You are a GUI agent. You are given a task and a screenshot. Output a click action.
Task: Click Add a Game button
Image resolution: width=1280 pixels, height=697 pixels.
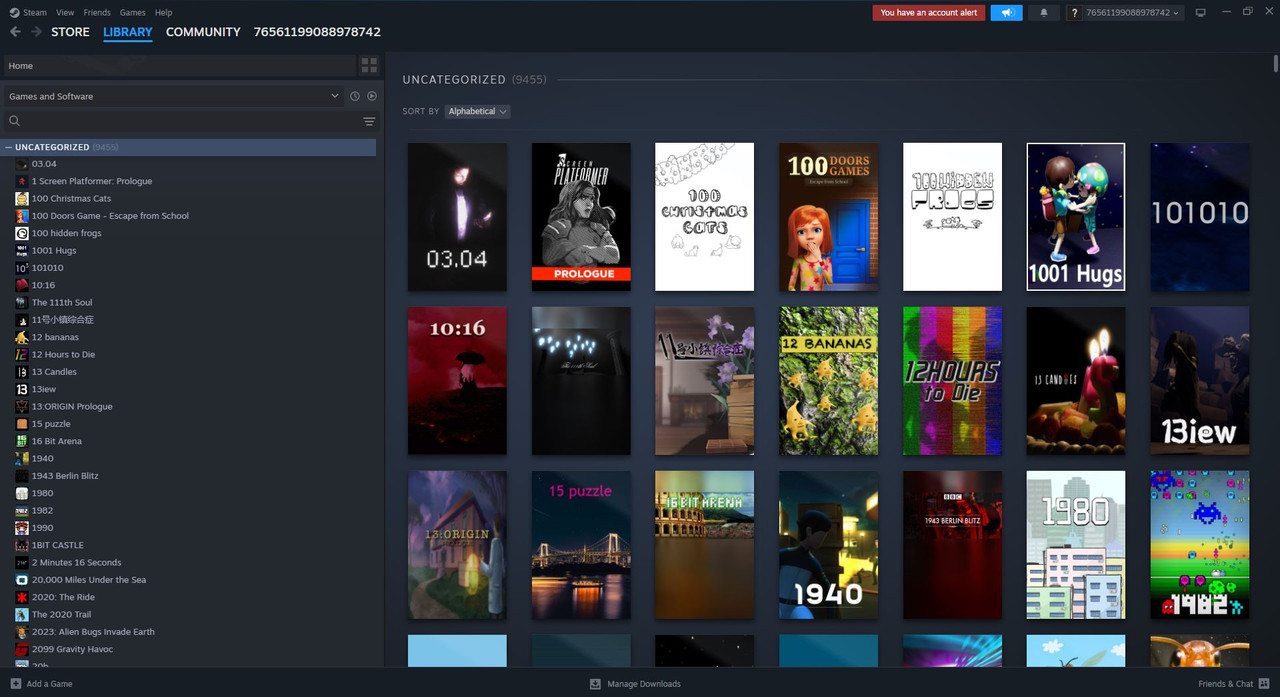[x=41, y=684]
